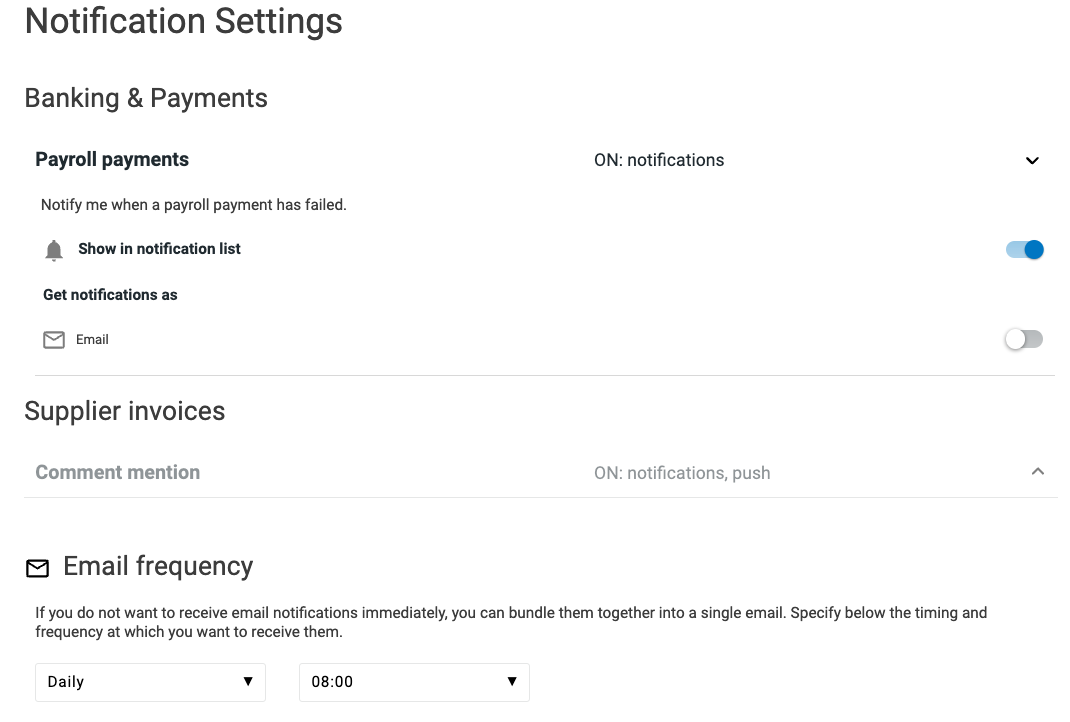Click the chevron on the Payroll payments row
Image resolution: width=1070 pixels, height=722 pixels.
pyautogui.click(x=1033, y=160)
